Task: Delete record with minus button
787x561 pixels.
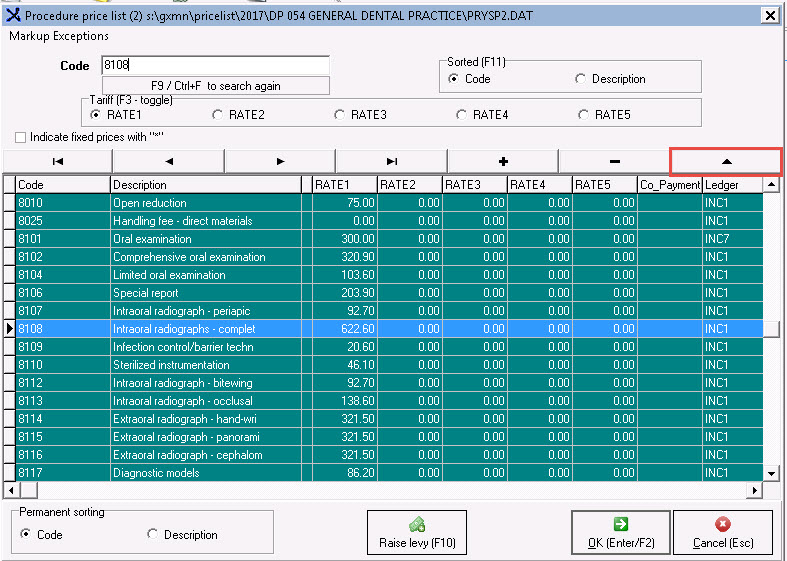Action: coord(613,161)
